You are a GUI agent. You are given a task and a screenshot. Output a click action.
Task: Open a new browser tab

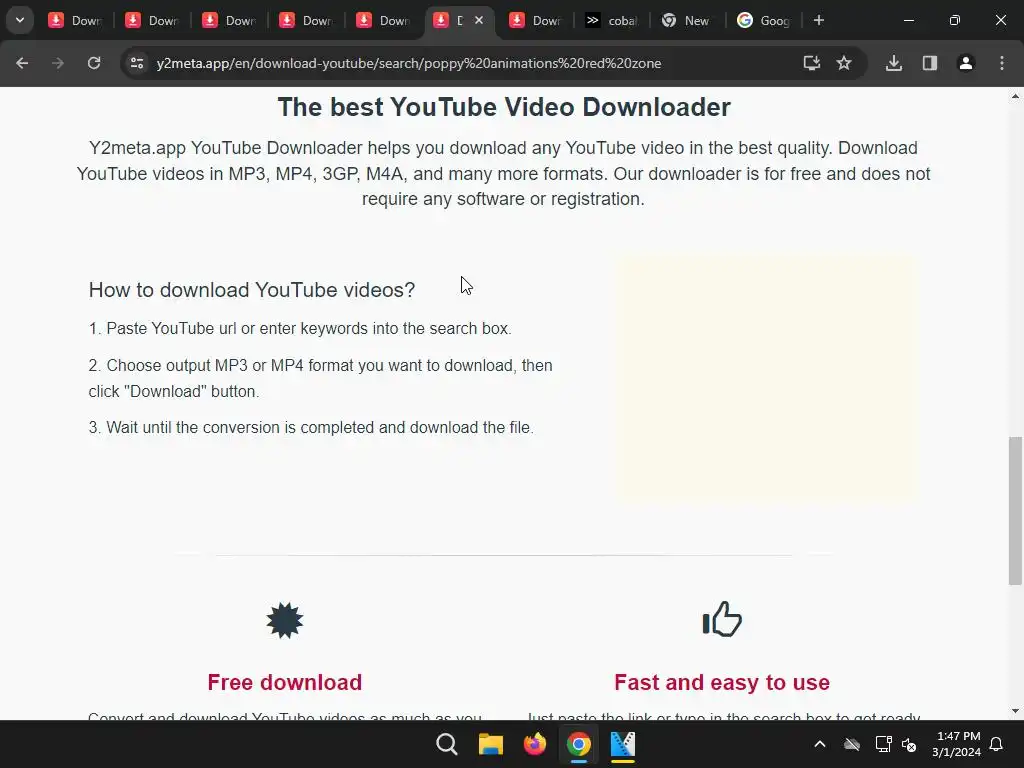coord(819,20)
